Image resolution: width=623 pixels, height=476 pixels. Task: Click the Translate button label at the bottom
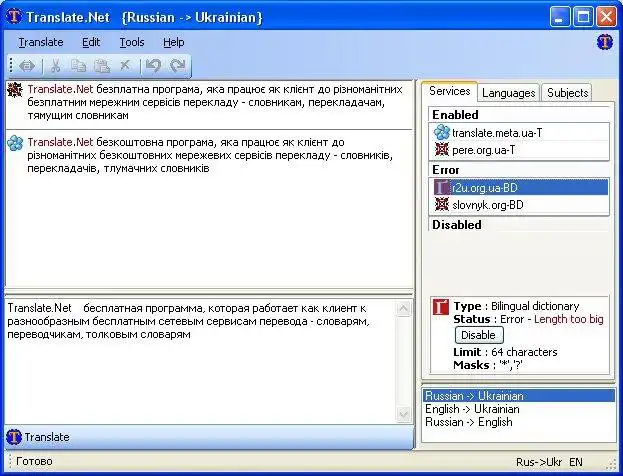(x=47, y=437)
